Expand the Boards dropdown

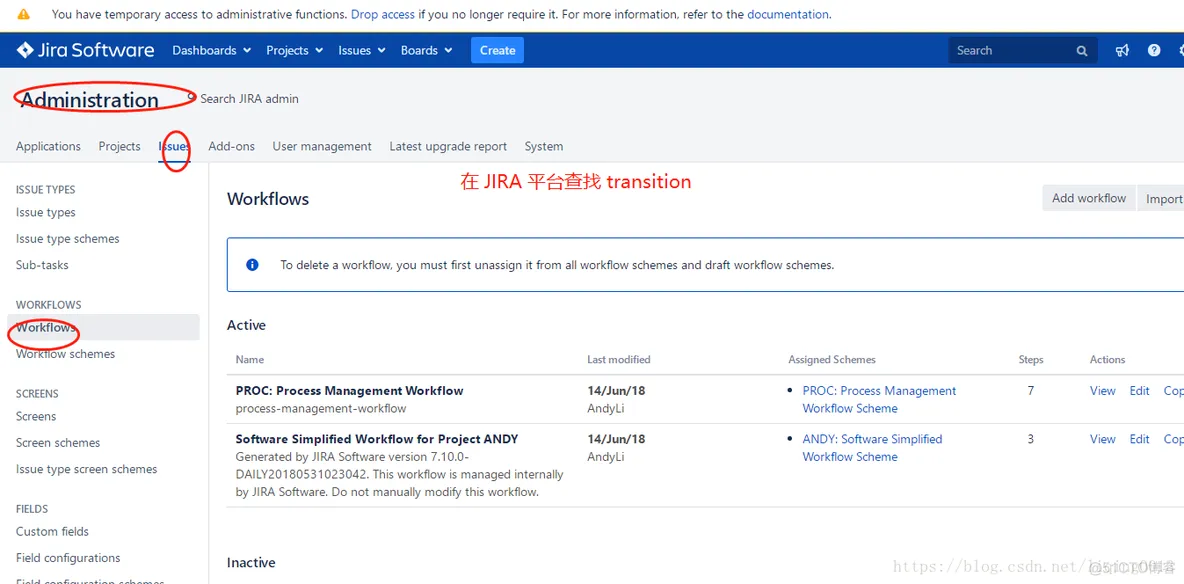[x=427, y=51]
